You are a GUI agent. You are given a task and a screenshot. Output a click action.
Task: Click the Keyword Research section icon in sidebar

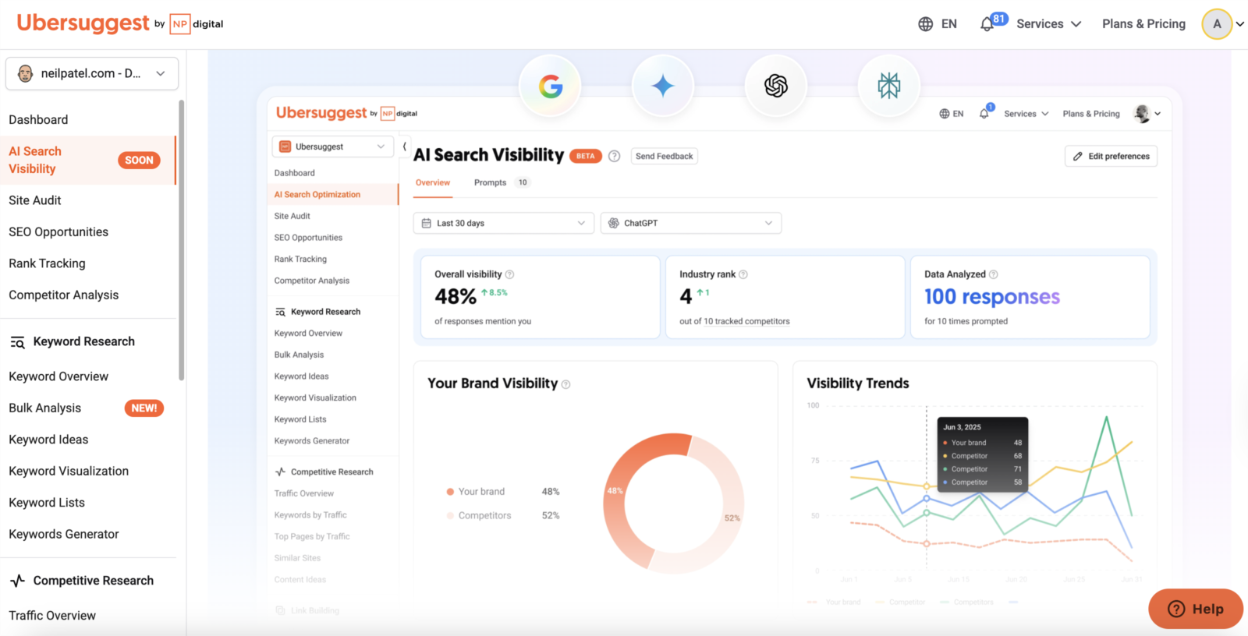[x=17, y=342]
